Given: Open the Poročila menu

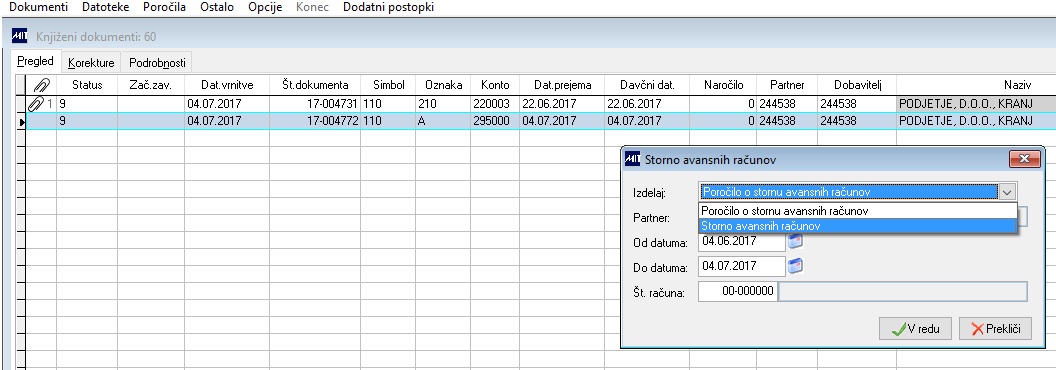Looking at the screenshot, I should 164,7.
